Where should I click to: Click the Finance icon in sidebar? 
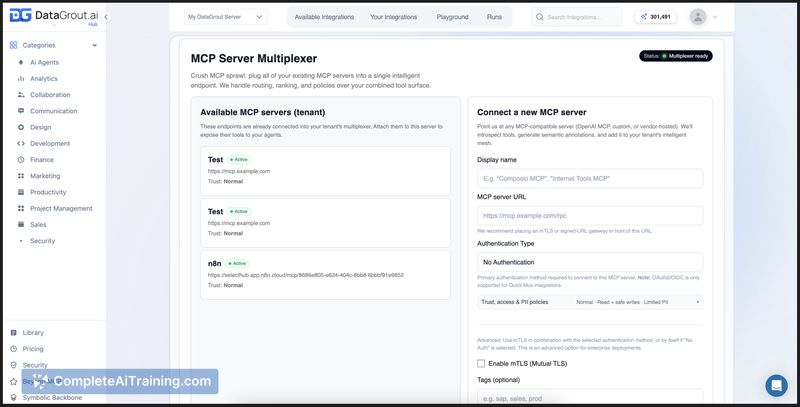21,159
